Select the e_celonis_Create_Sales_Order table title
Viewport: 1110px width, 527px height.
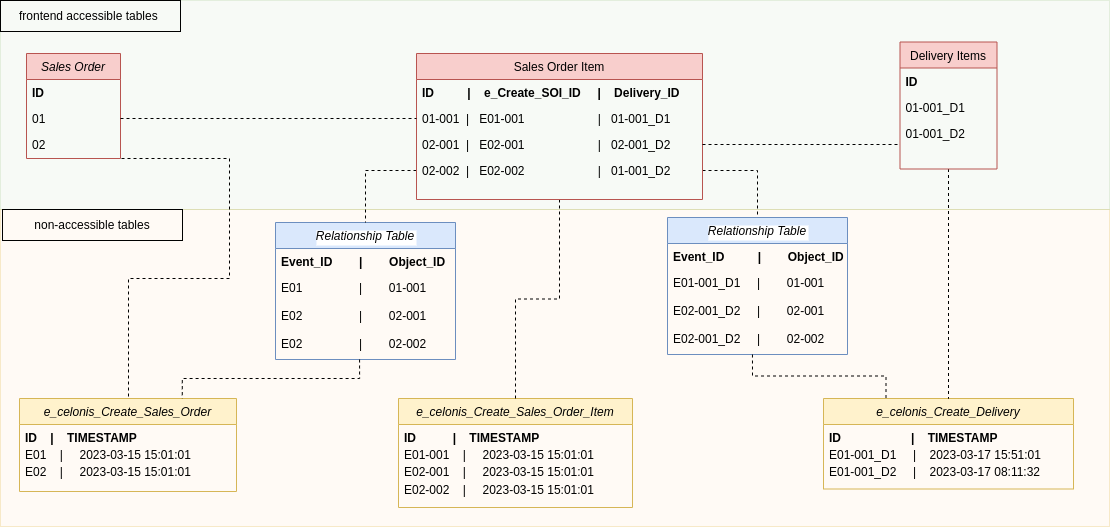(127, 412)
